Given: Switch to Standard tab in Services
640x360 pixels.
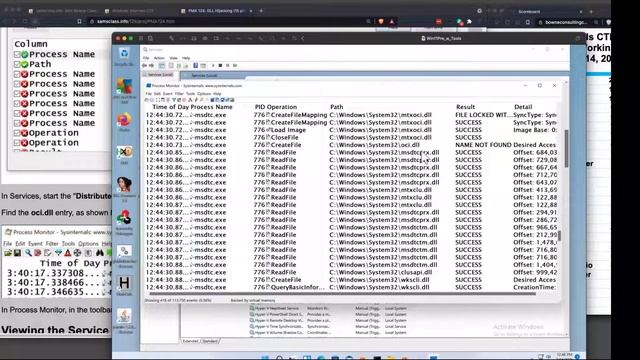Looking at the screenshot, I should (x=210, y=341).
